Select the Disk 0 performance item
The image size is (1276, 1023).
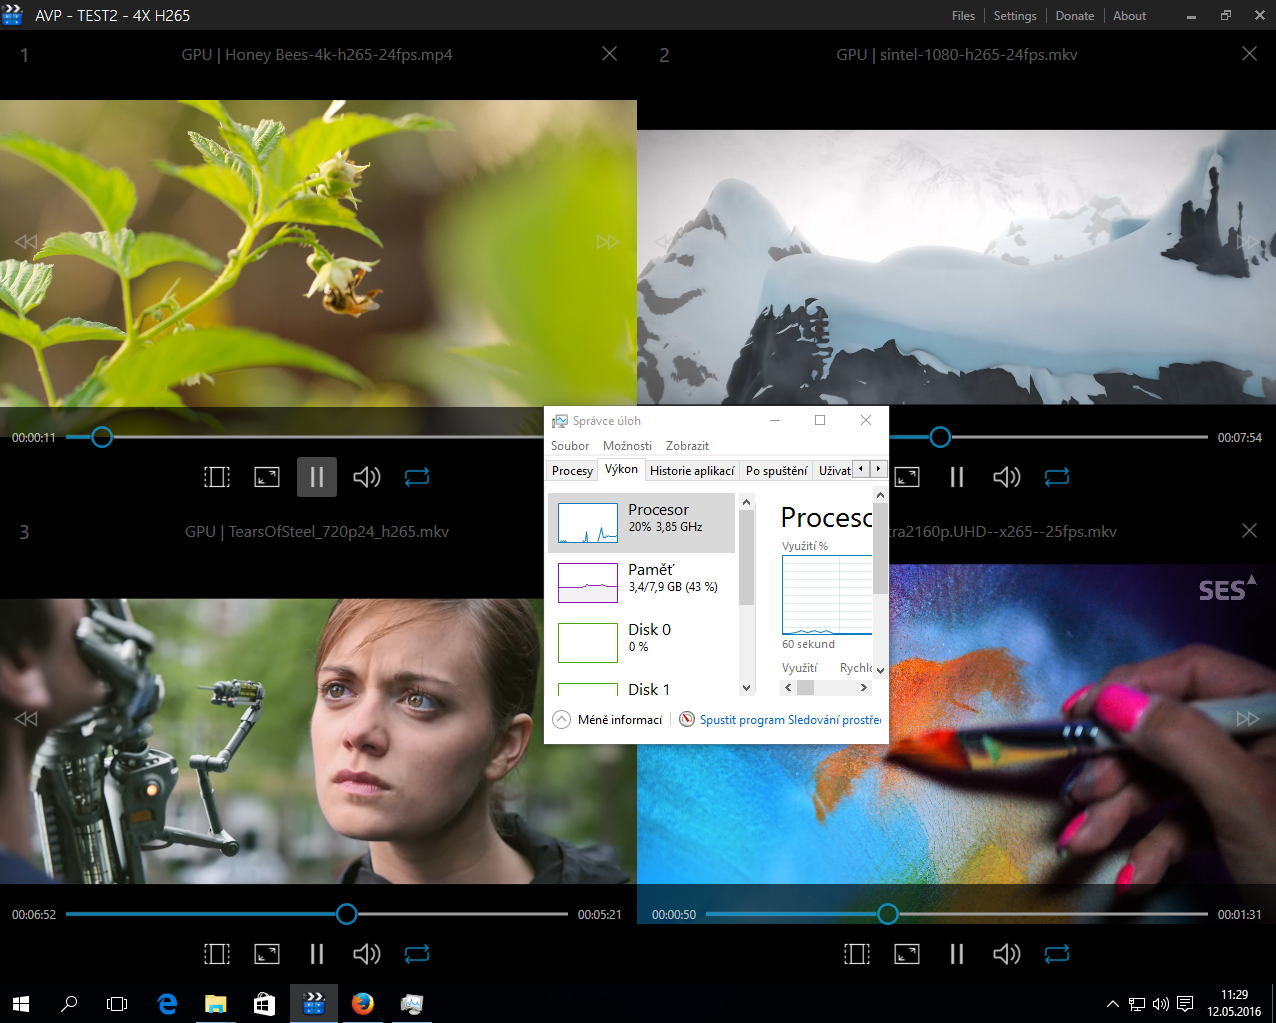(641, 643)
